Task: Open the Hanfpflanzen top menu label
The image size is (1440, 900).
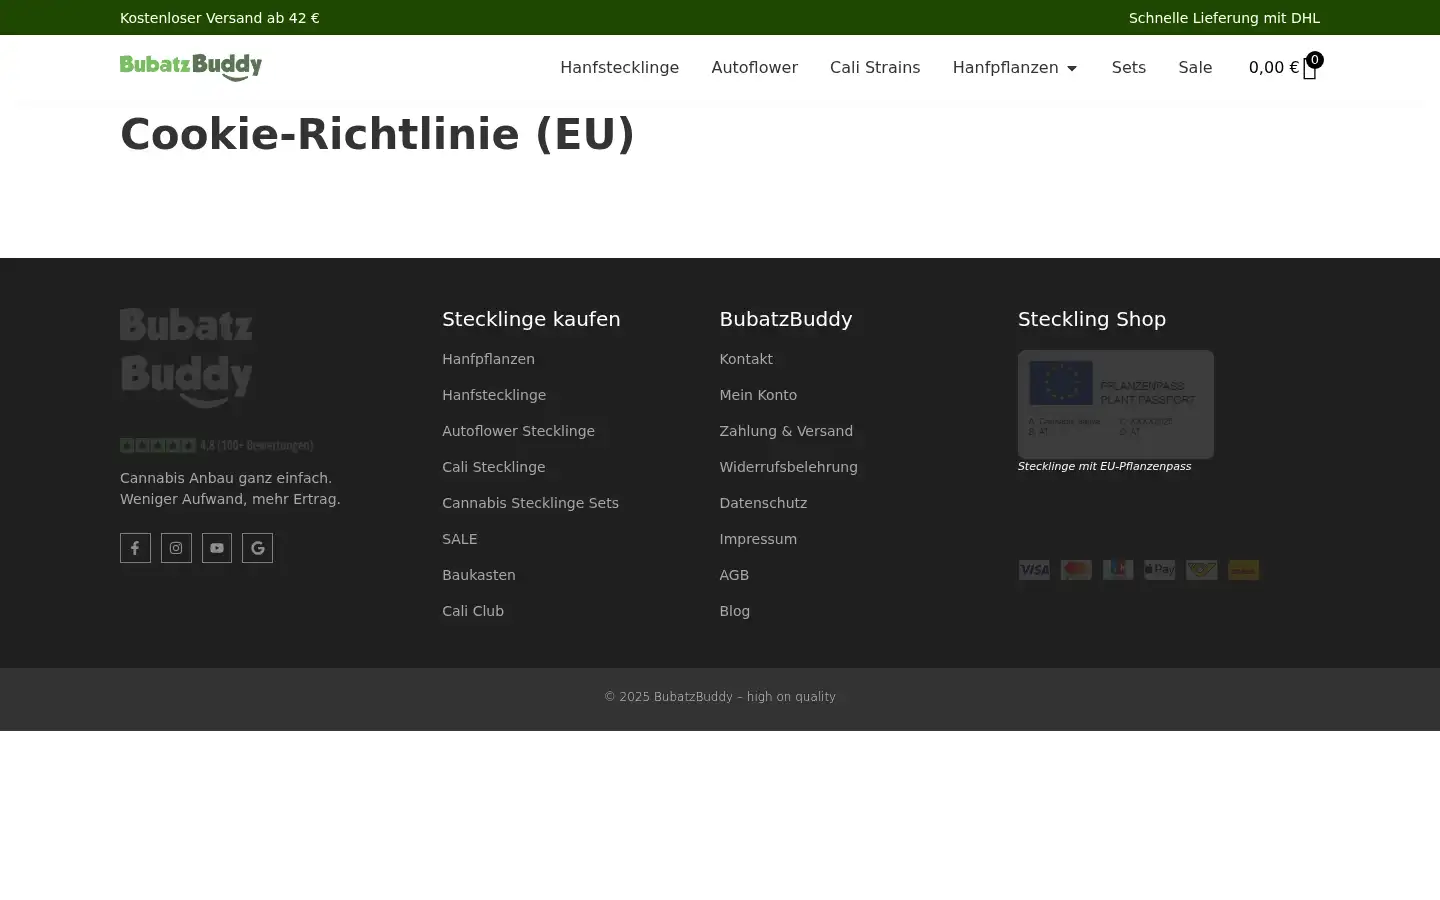Action: pos(1005,67)
